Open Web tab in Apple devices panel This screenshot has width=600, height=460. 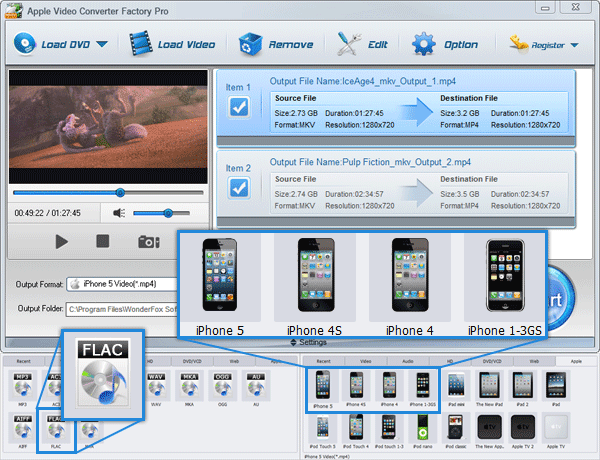click(x=534, y=361)
